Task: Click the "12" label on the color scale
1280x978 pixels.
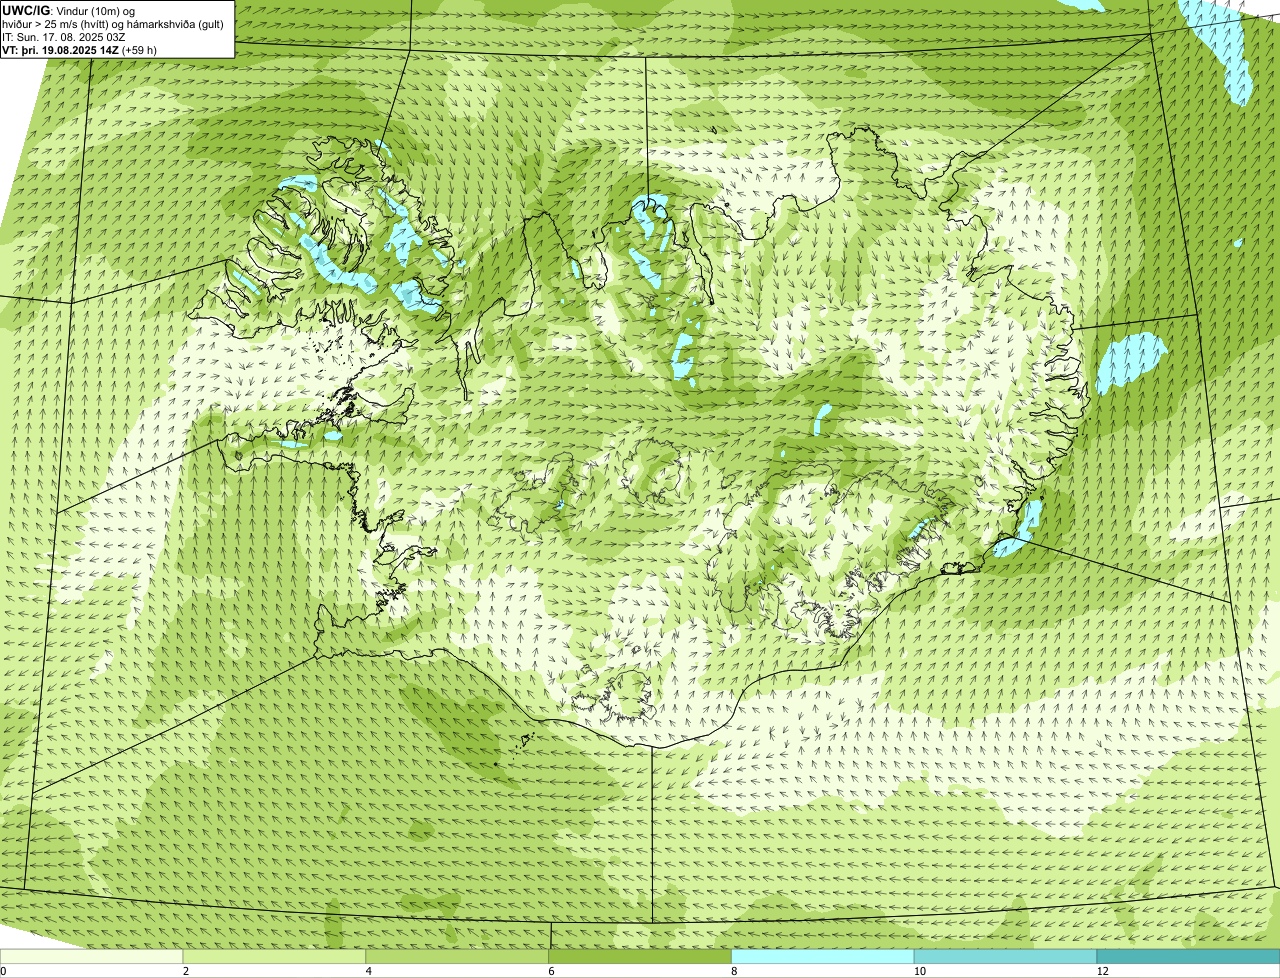Action: tap(1102, 971)
